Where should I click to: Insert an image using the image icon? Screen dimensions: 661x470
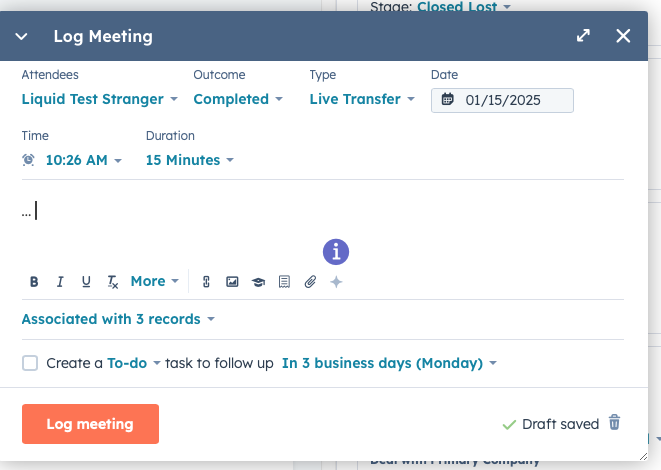[232, 282]
